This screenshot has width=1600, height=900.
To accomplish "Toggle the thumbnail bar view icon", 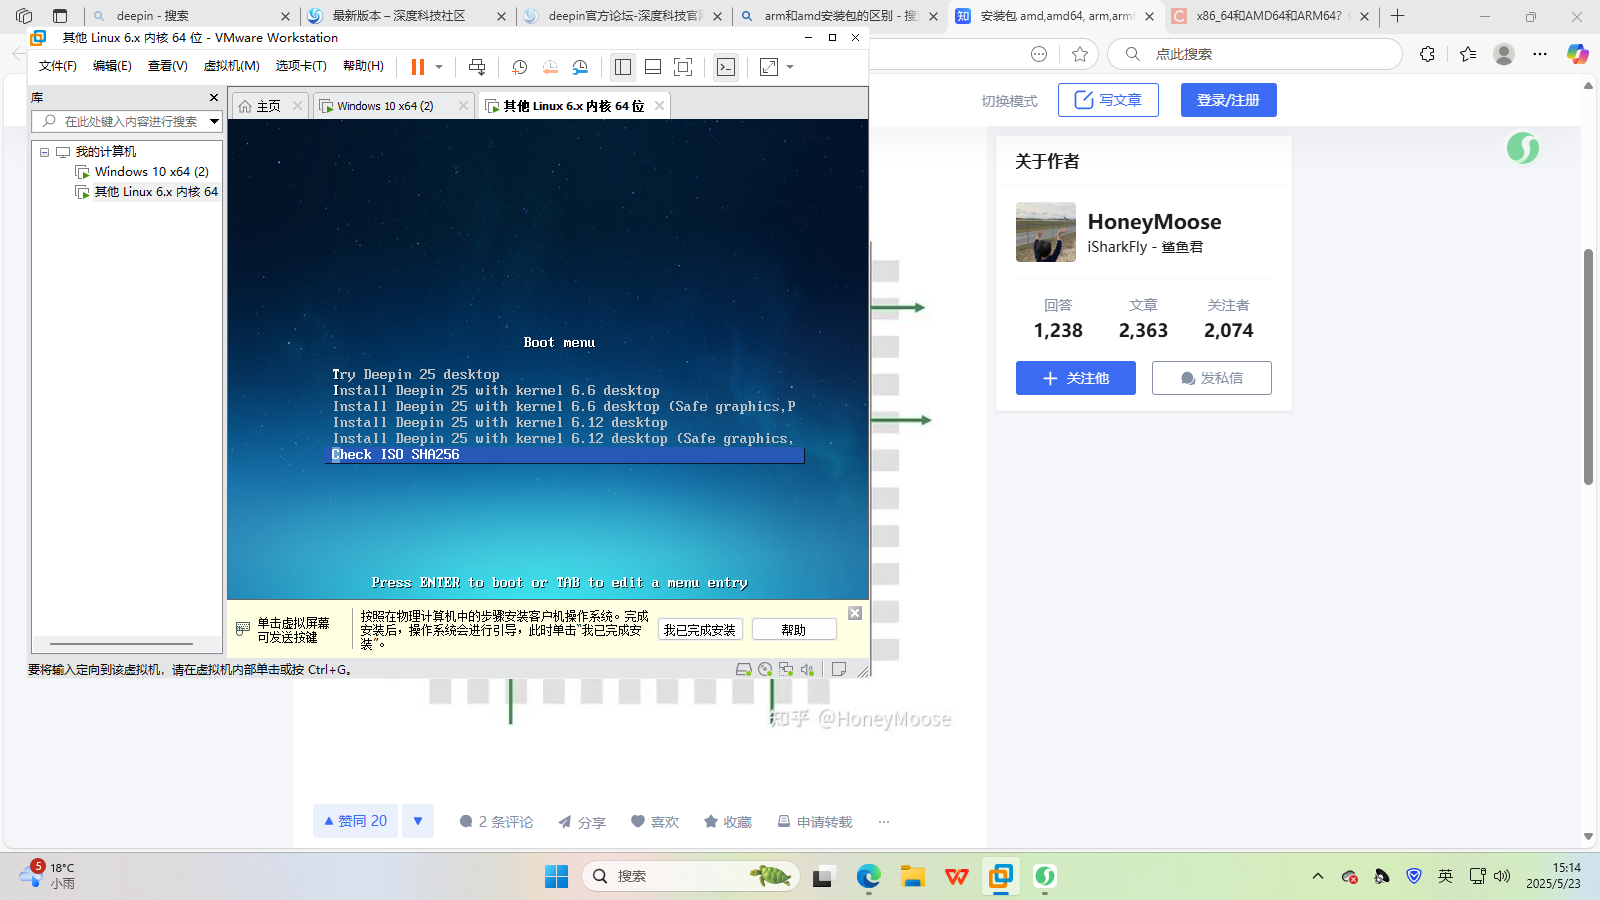I will pyautogui.click(x=653, y=67).
